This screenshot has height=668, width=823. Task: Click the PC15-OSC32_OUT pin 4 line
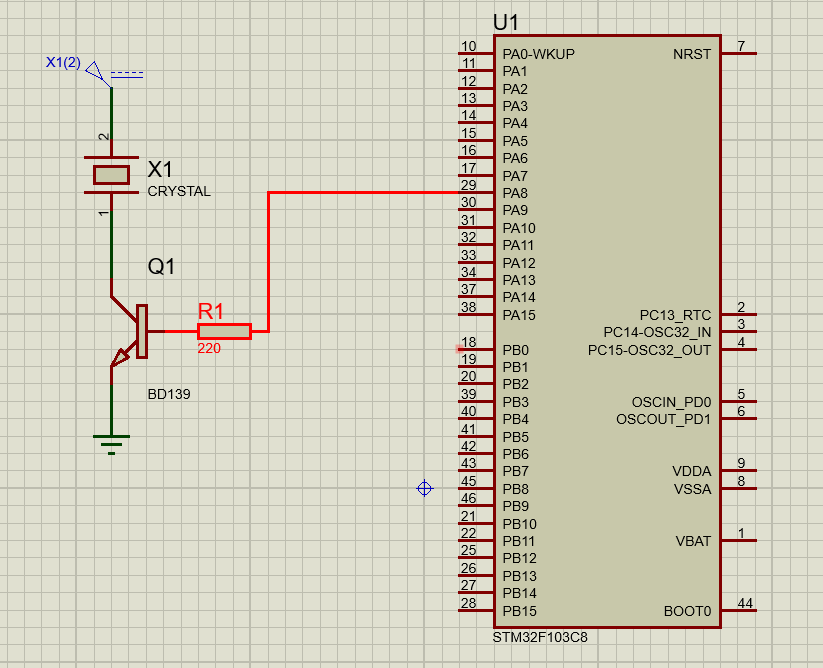click(x=738, y=349)
